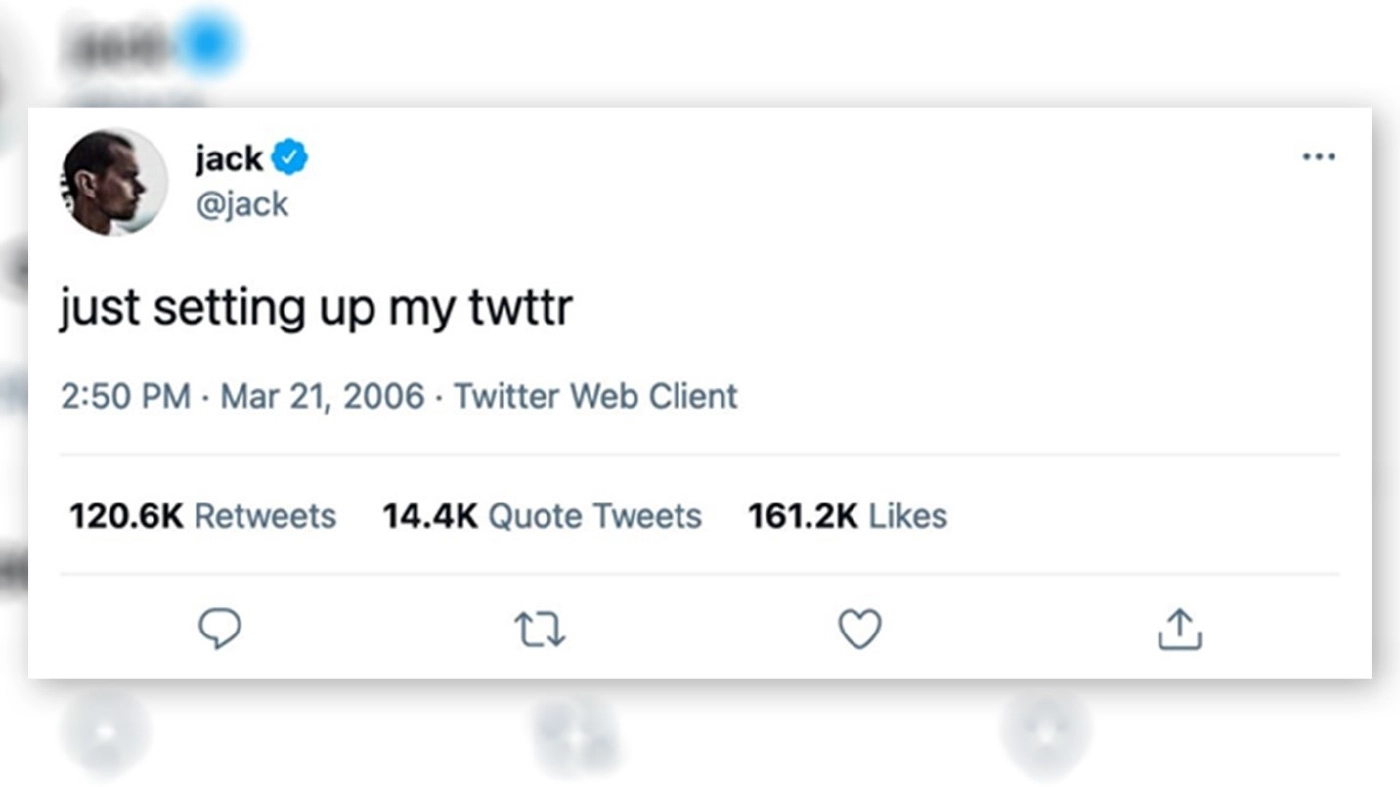Open jack's profile picture avatar
Viewport: 1400px width, 787px height.
tap(114, 182)
